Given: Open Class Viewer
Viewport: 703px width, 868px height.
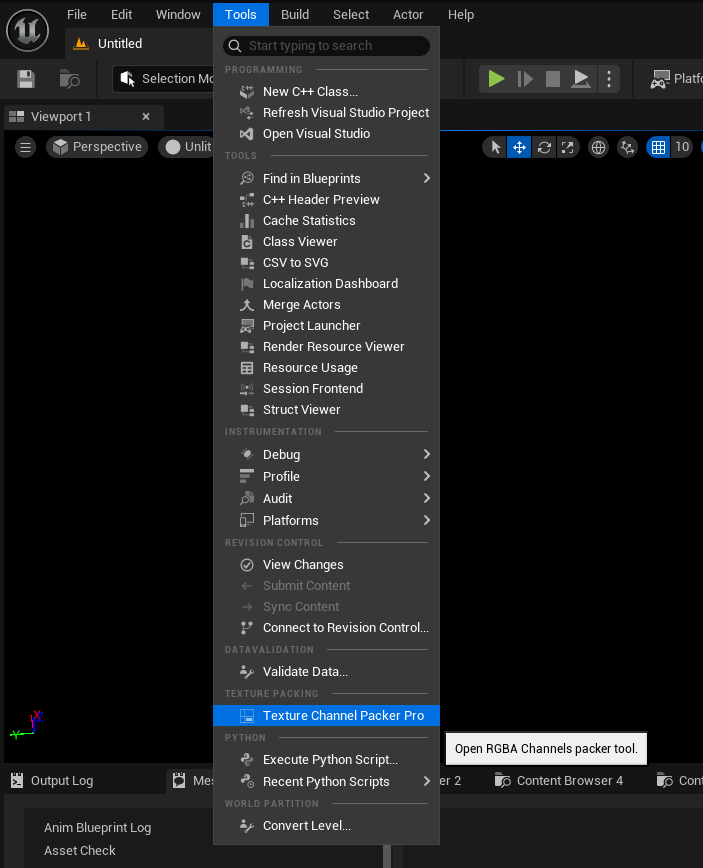Looking at the screenshot, I should (x=327, y=242).
